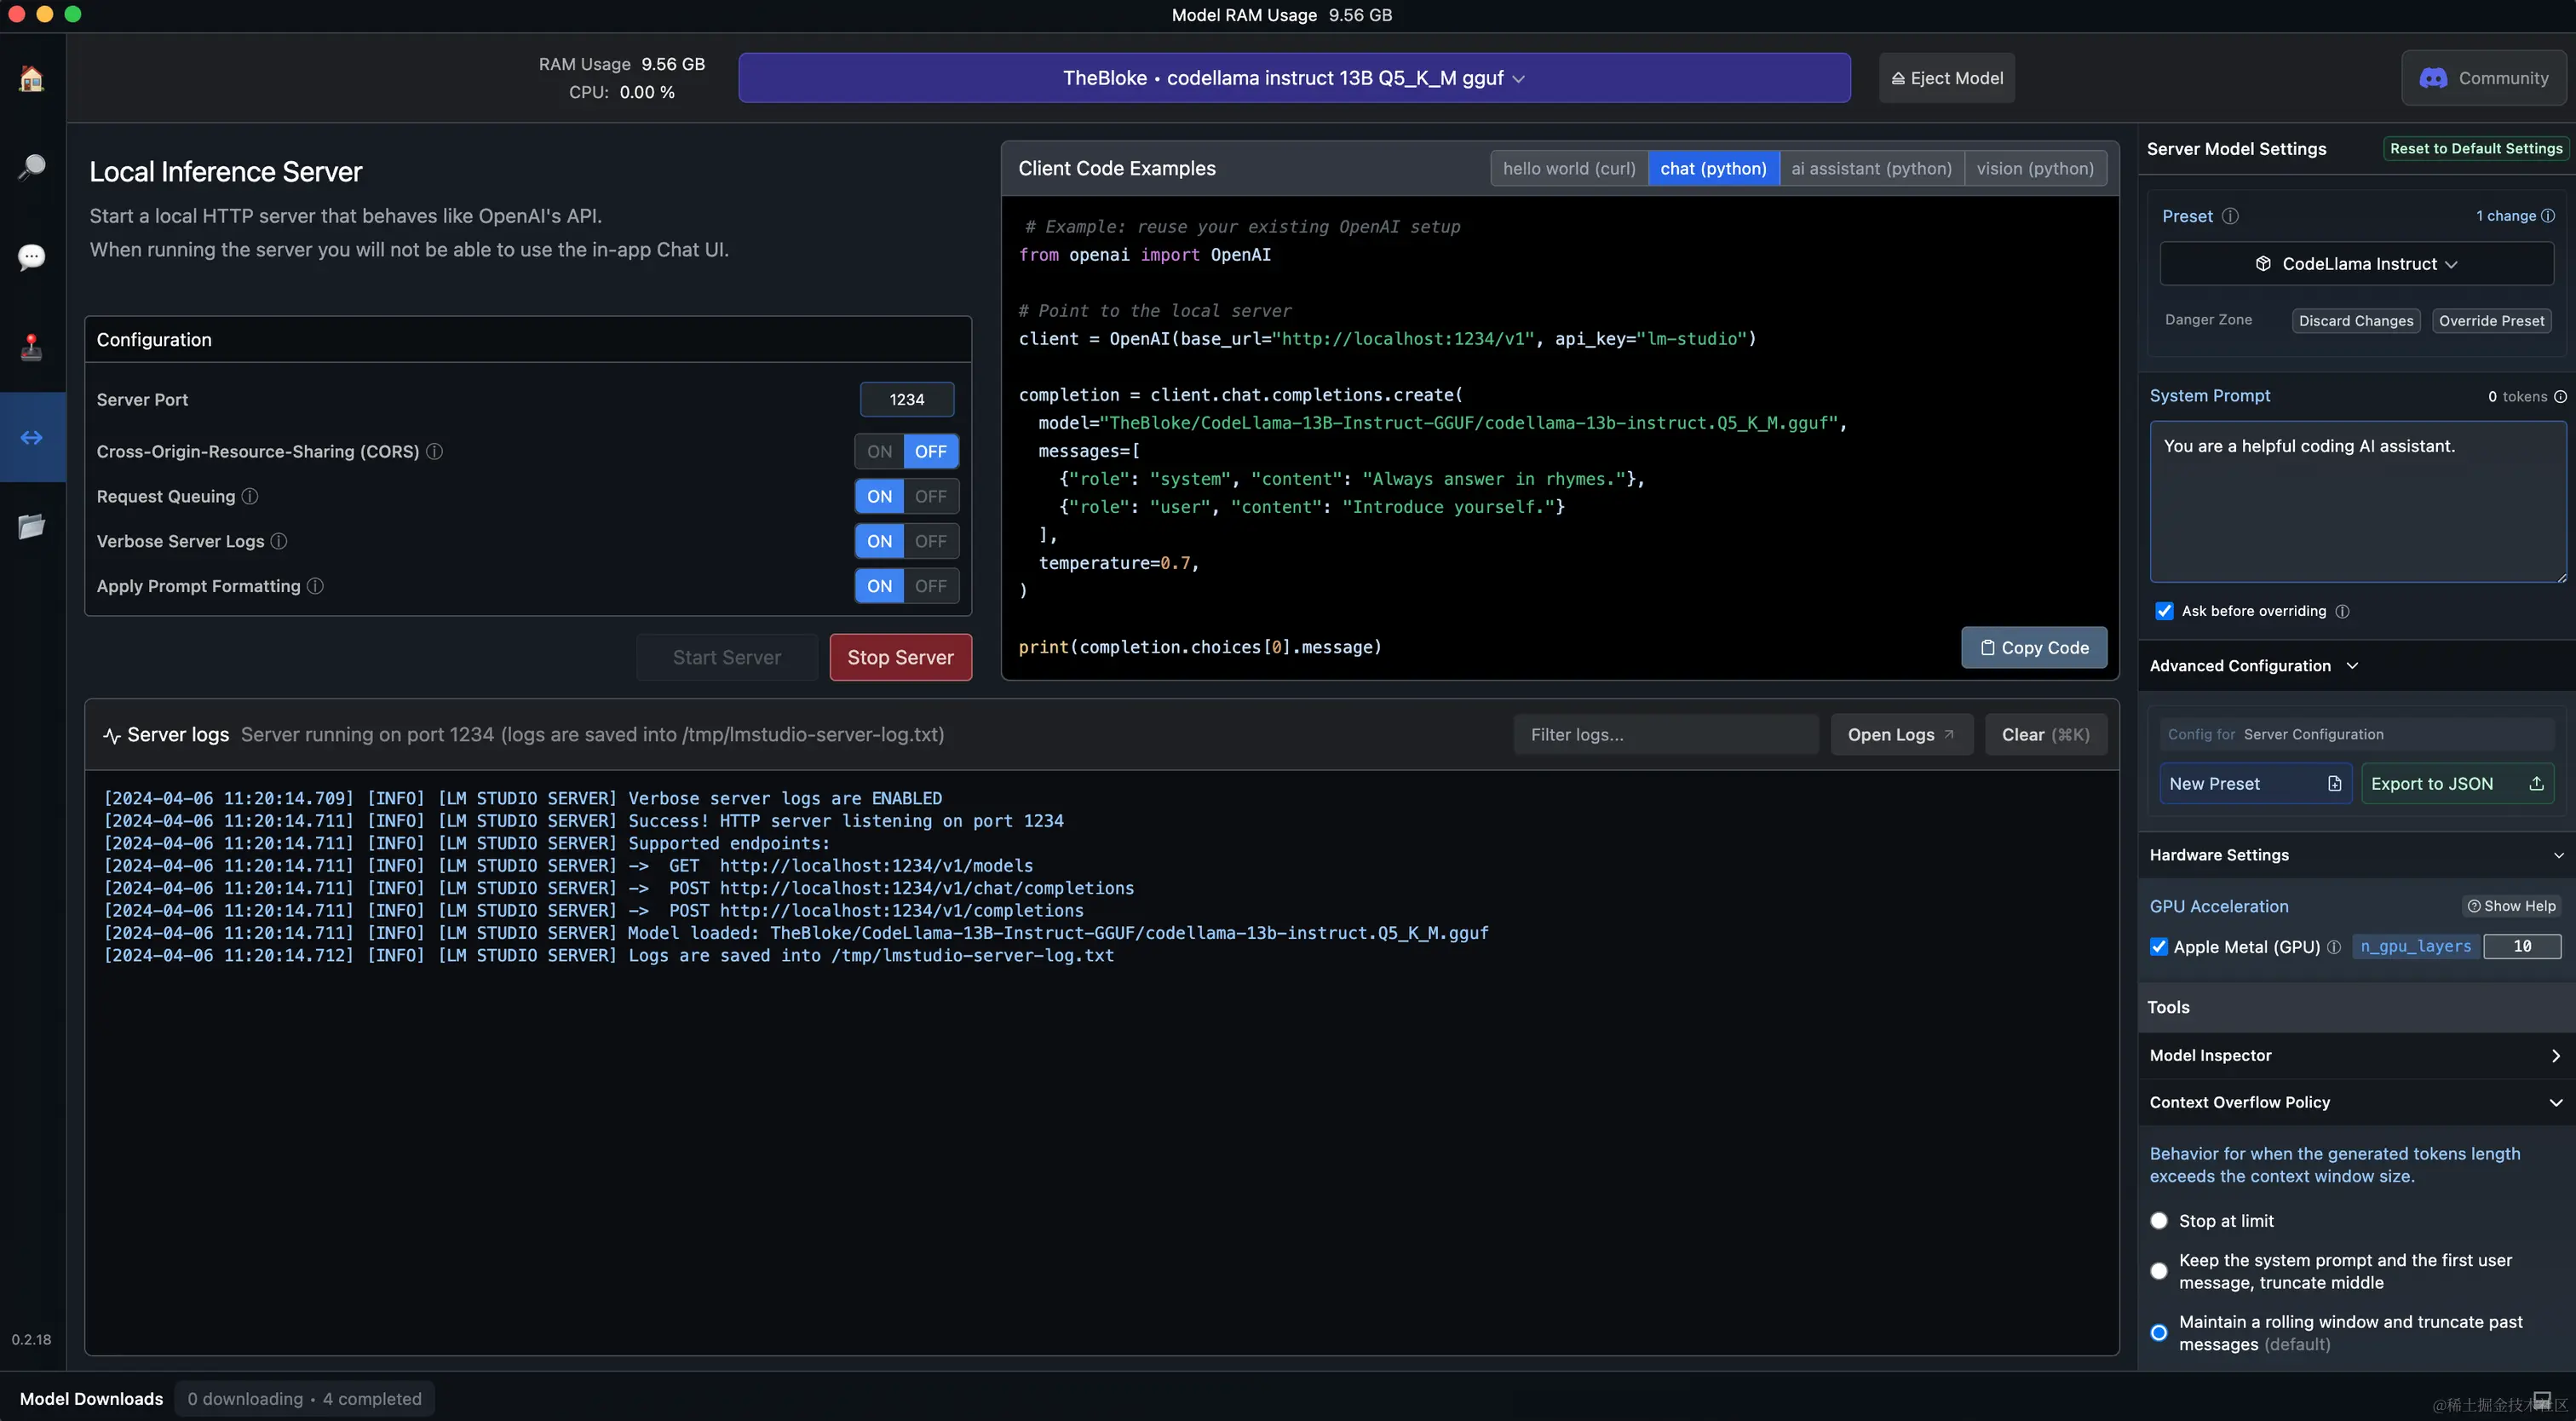Click the 0 downloading 4 completed status

[304, 1399]
